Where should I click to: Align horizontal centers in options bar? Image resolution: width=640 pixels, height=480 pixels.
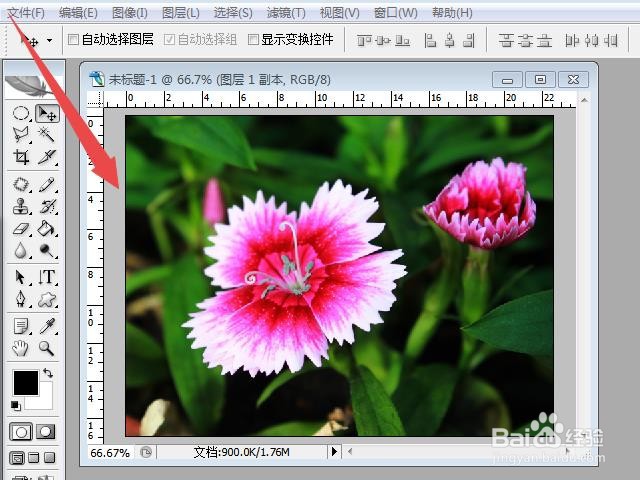pyautogui.click(x=449, y=40)
